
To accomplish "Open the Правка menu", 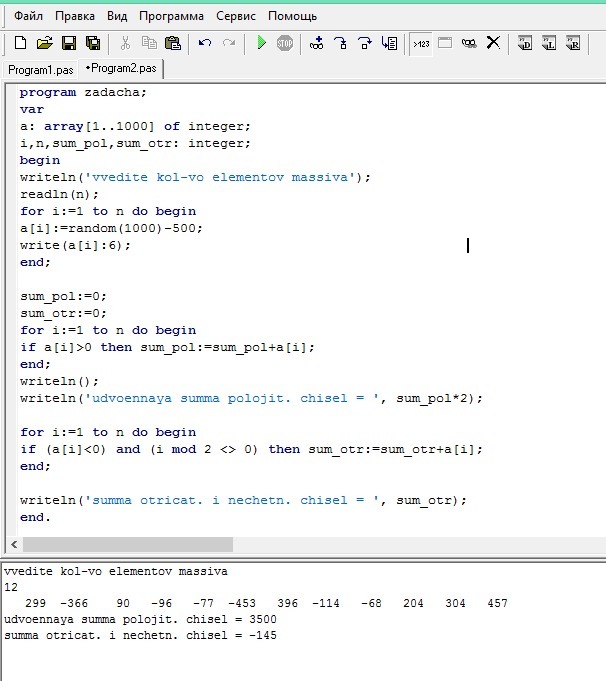I will 75,16.
